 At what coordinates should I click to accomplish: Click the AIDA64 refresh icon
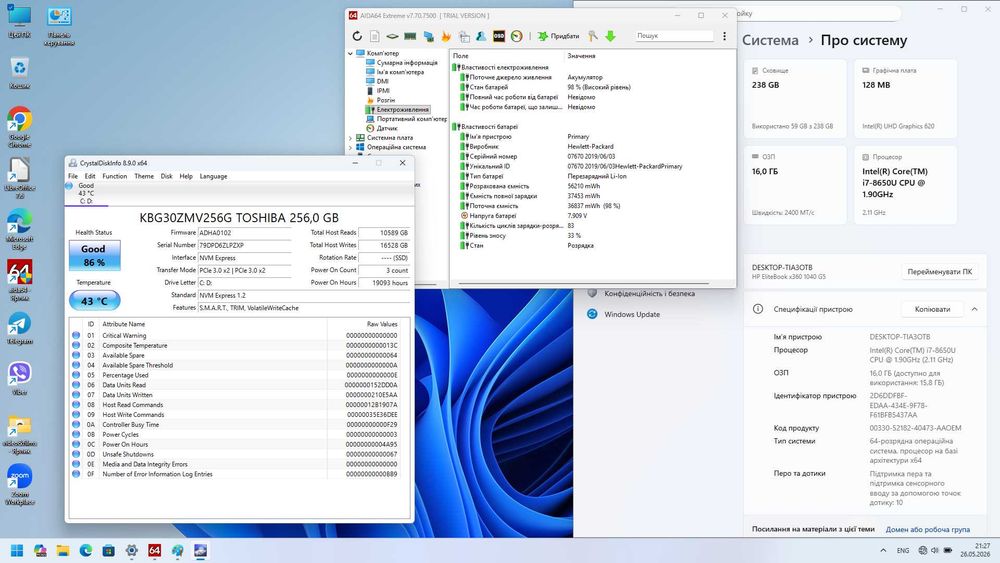[x=357, y=36]
